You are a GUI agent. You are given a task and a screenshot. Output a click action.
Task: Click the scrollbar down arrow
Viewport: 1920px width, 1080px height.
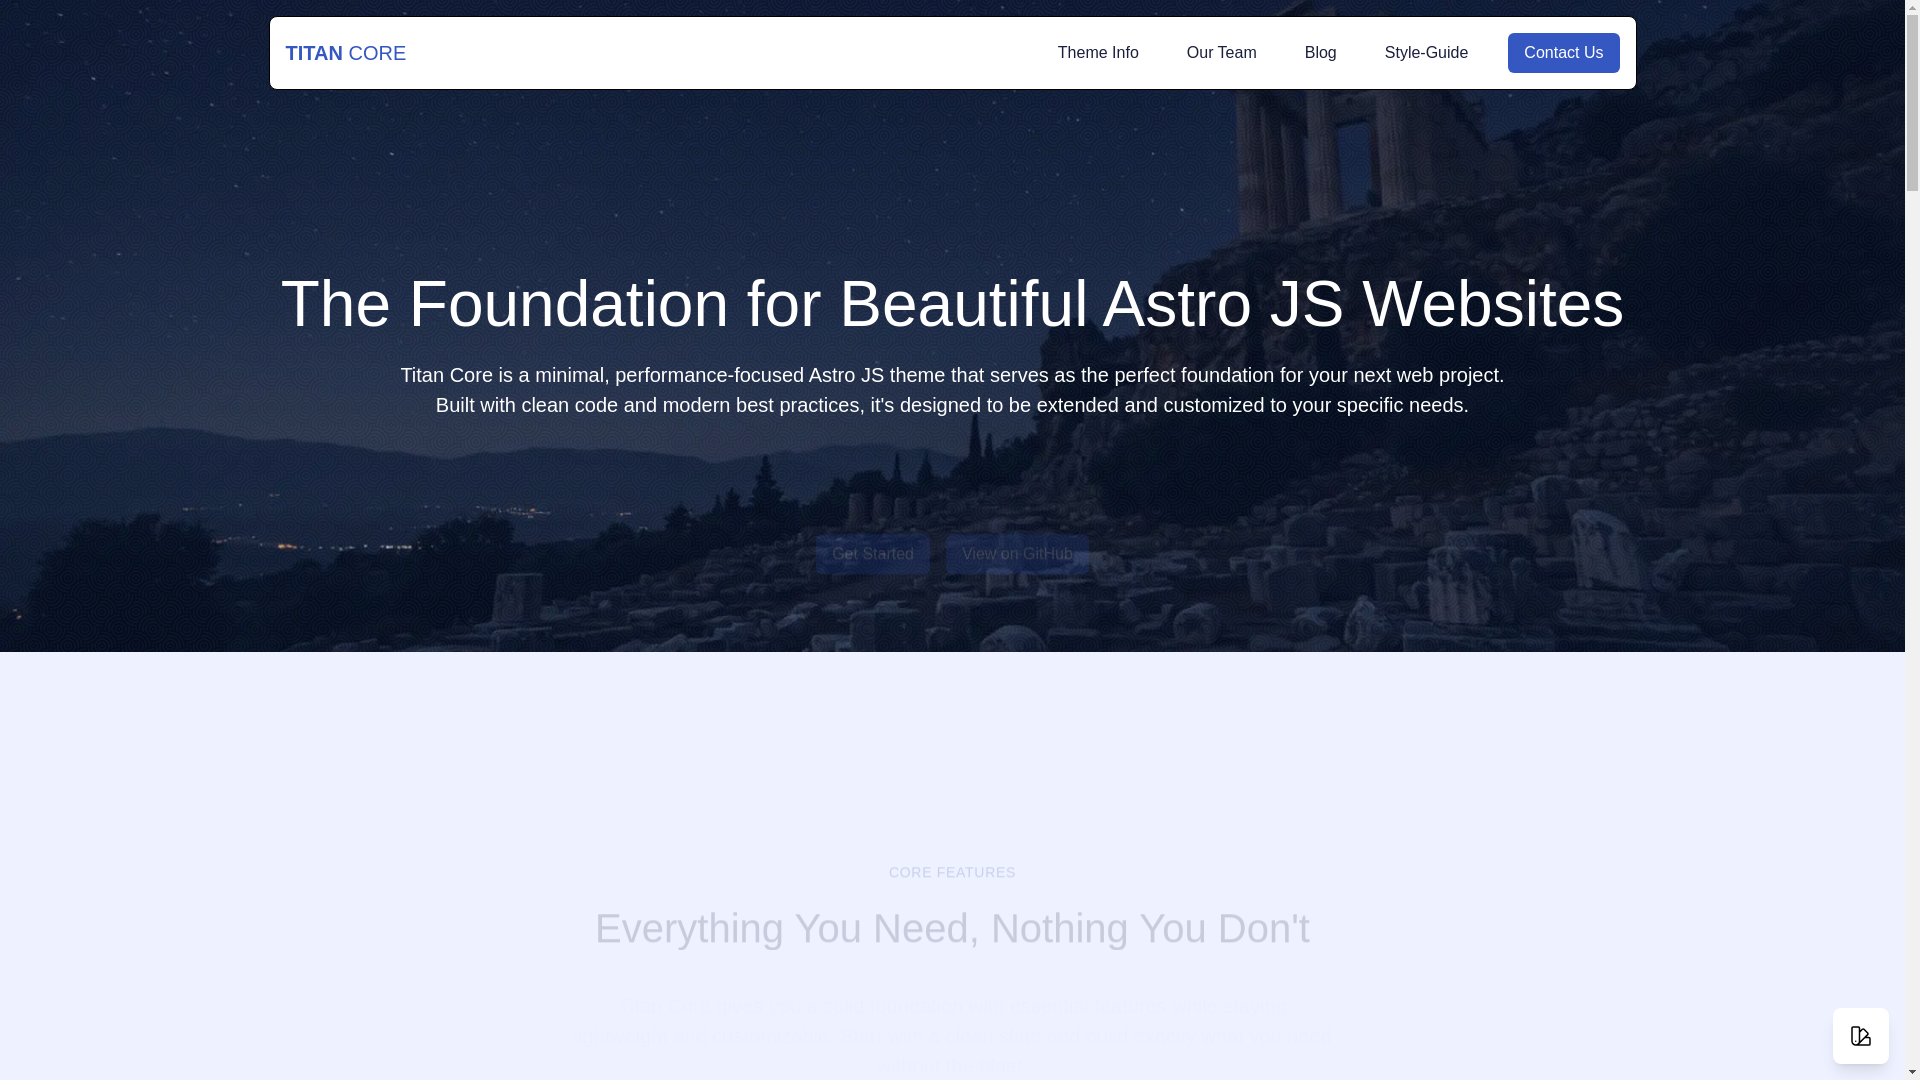click(1912, 1072)
